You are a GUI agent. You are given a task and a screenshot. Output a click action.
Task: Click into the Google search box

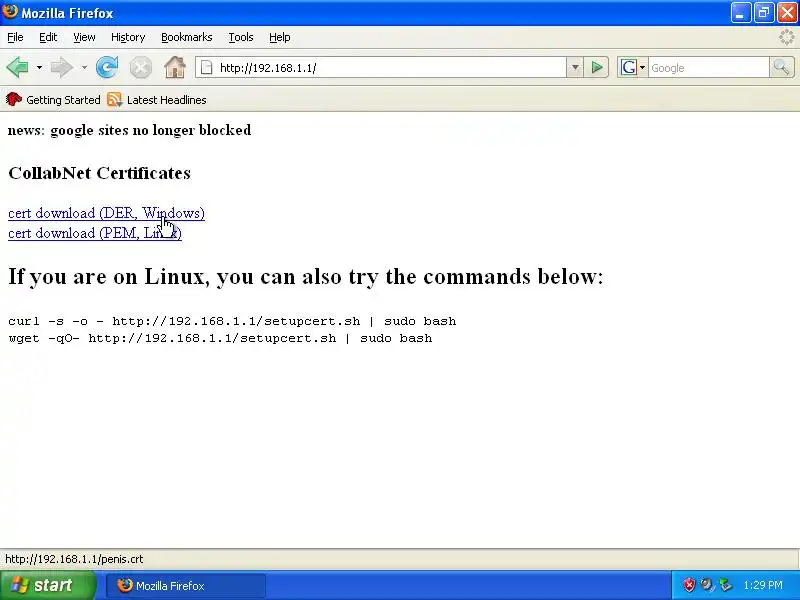pos(709,67)
